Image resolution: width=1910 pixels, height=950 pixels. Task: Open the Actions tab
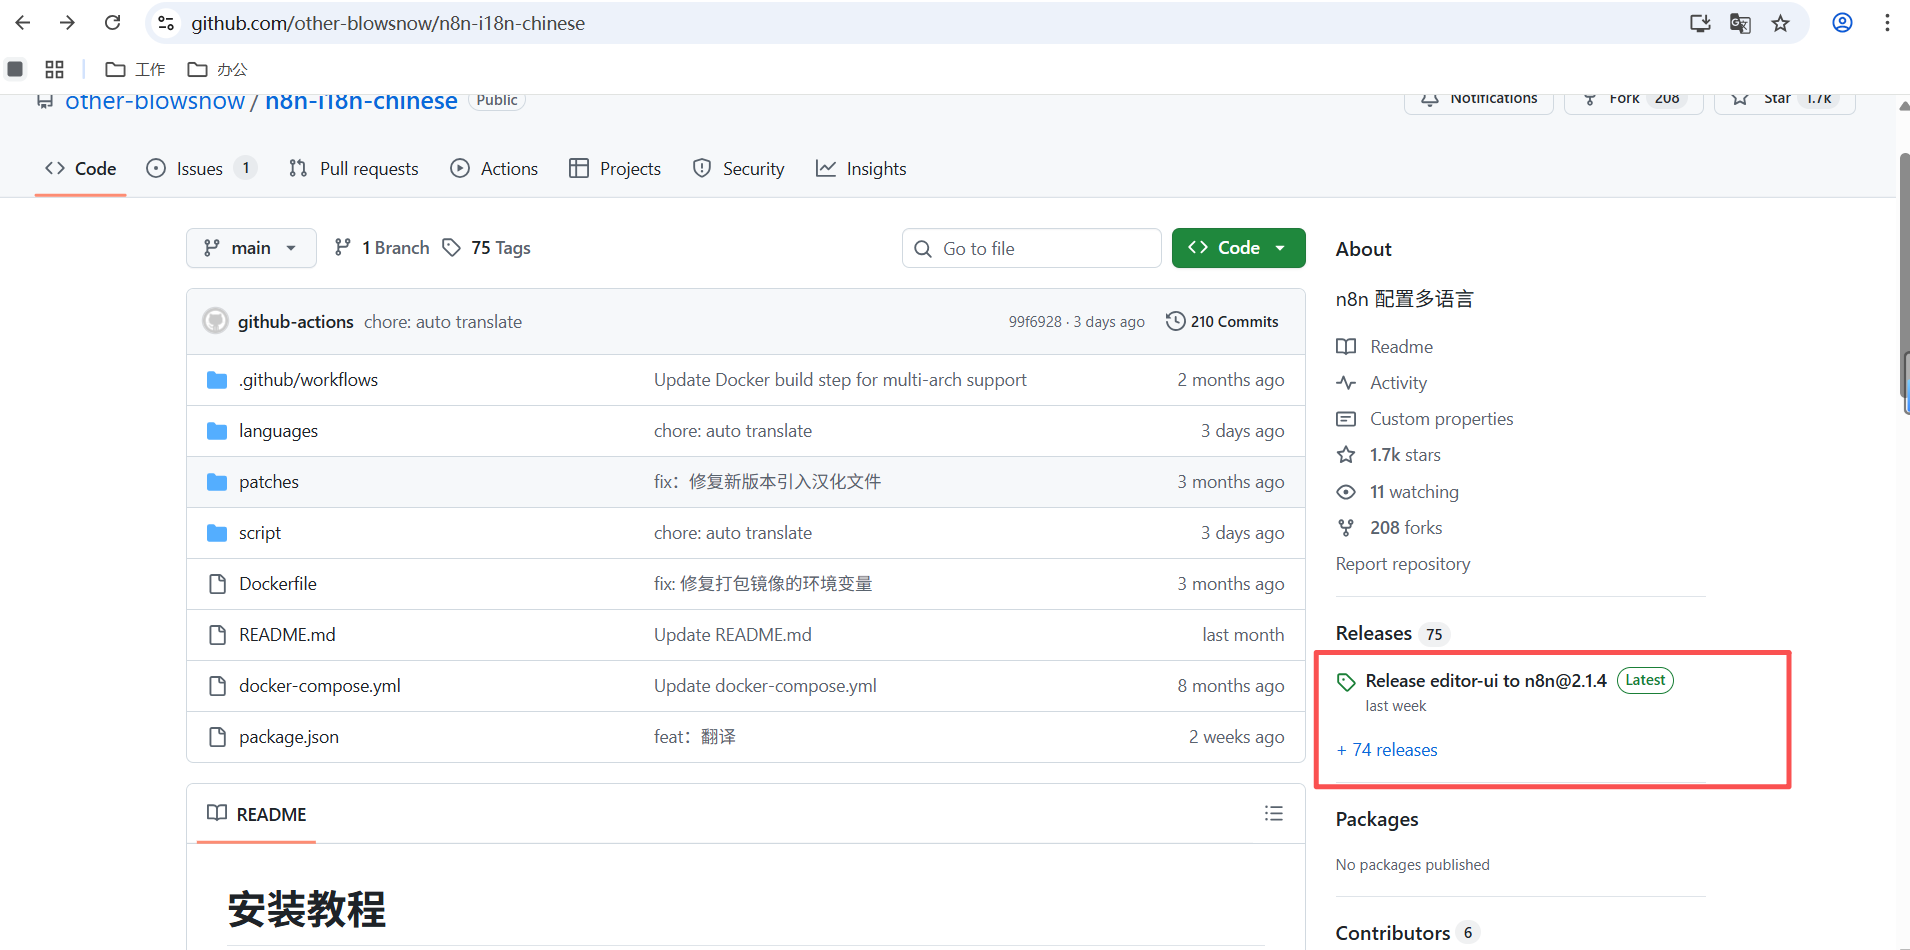tap(494, 169)
